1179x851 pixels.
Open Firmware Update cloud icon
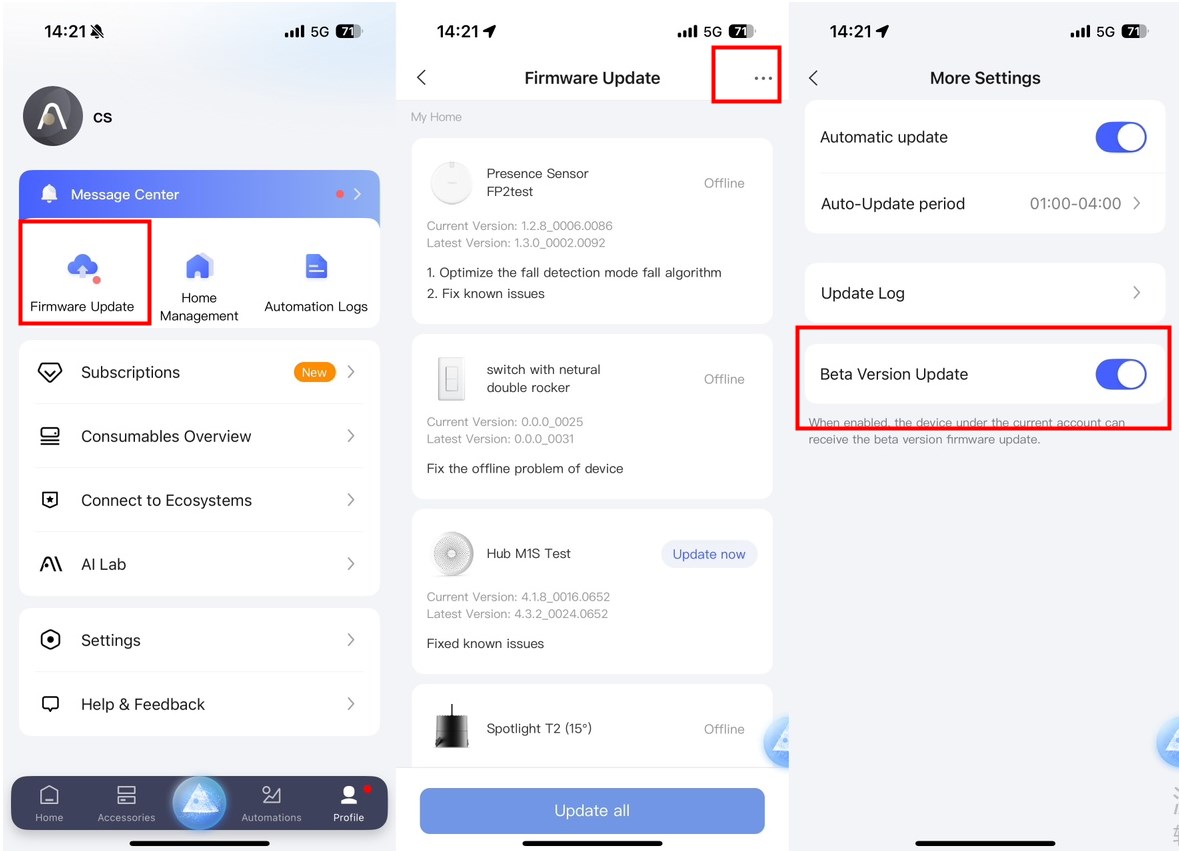[x=83, y=268]
